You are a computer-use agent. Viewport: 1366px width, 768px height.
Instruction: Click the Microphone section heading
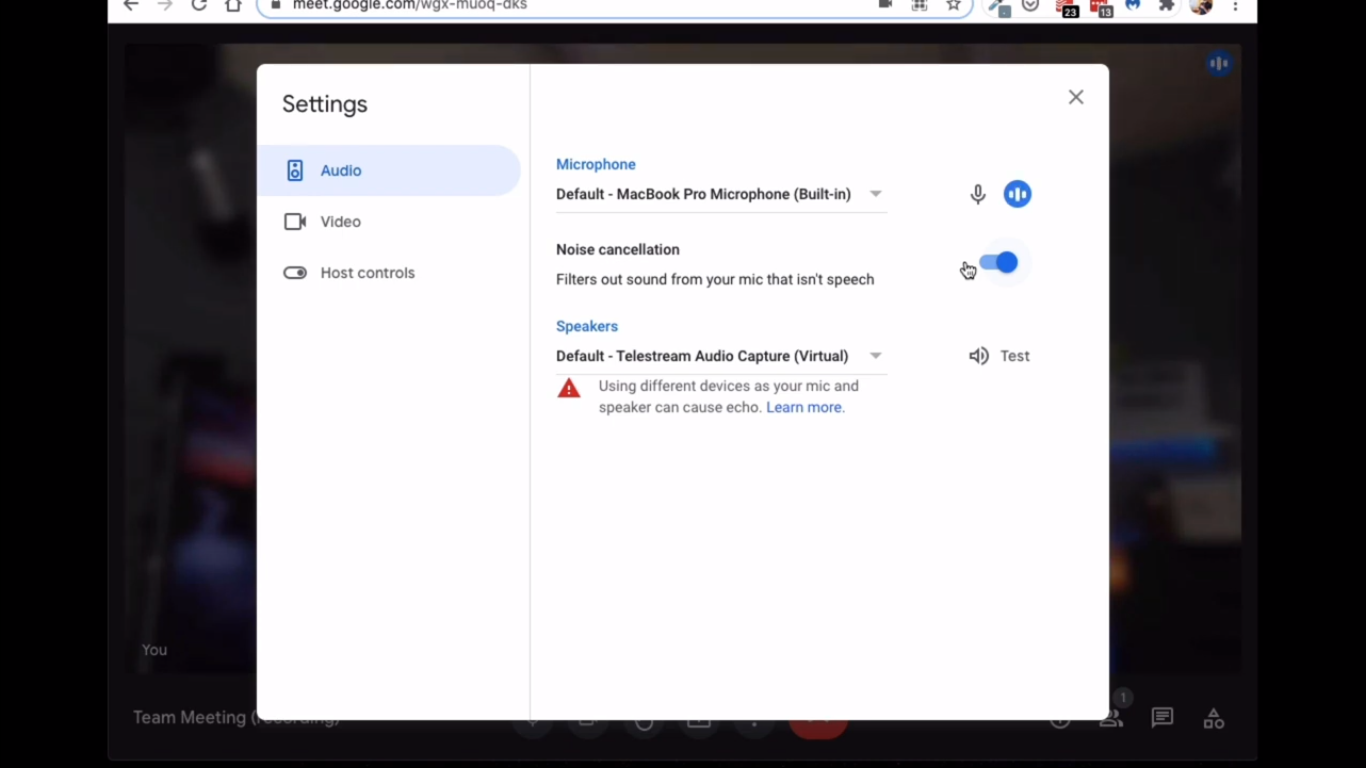[596, 164]
